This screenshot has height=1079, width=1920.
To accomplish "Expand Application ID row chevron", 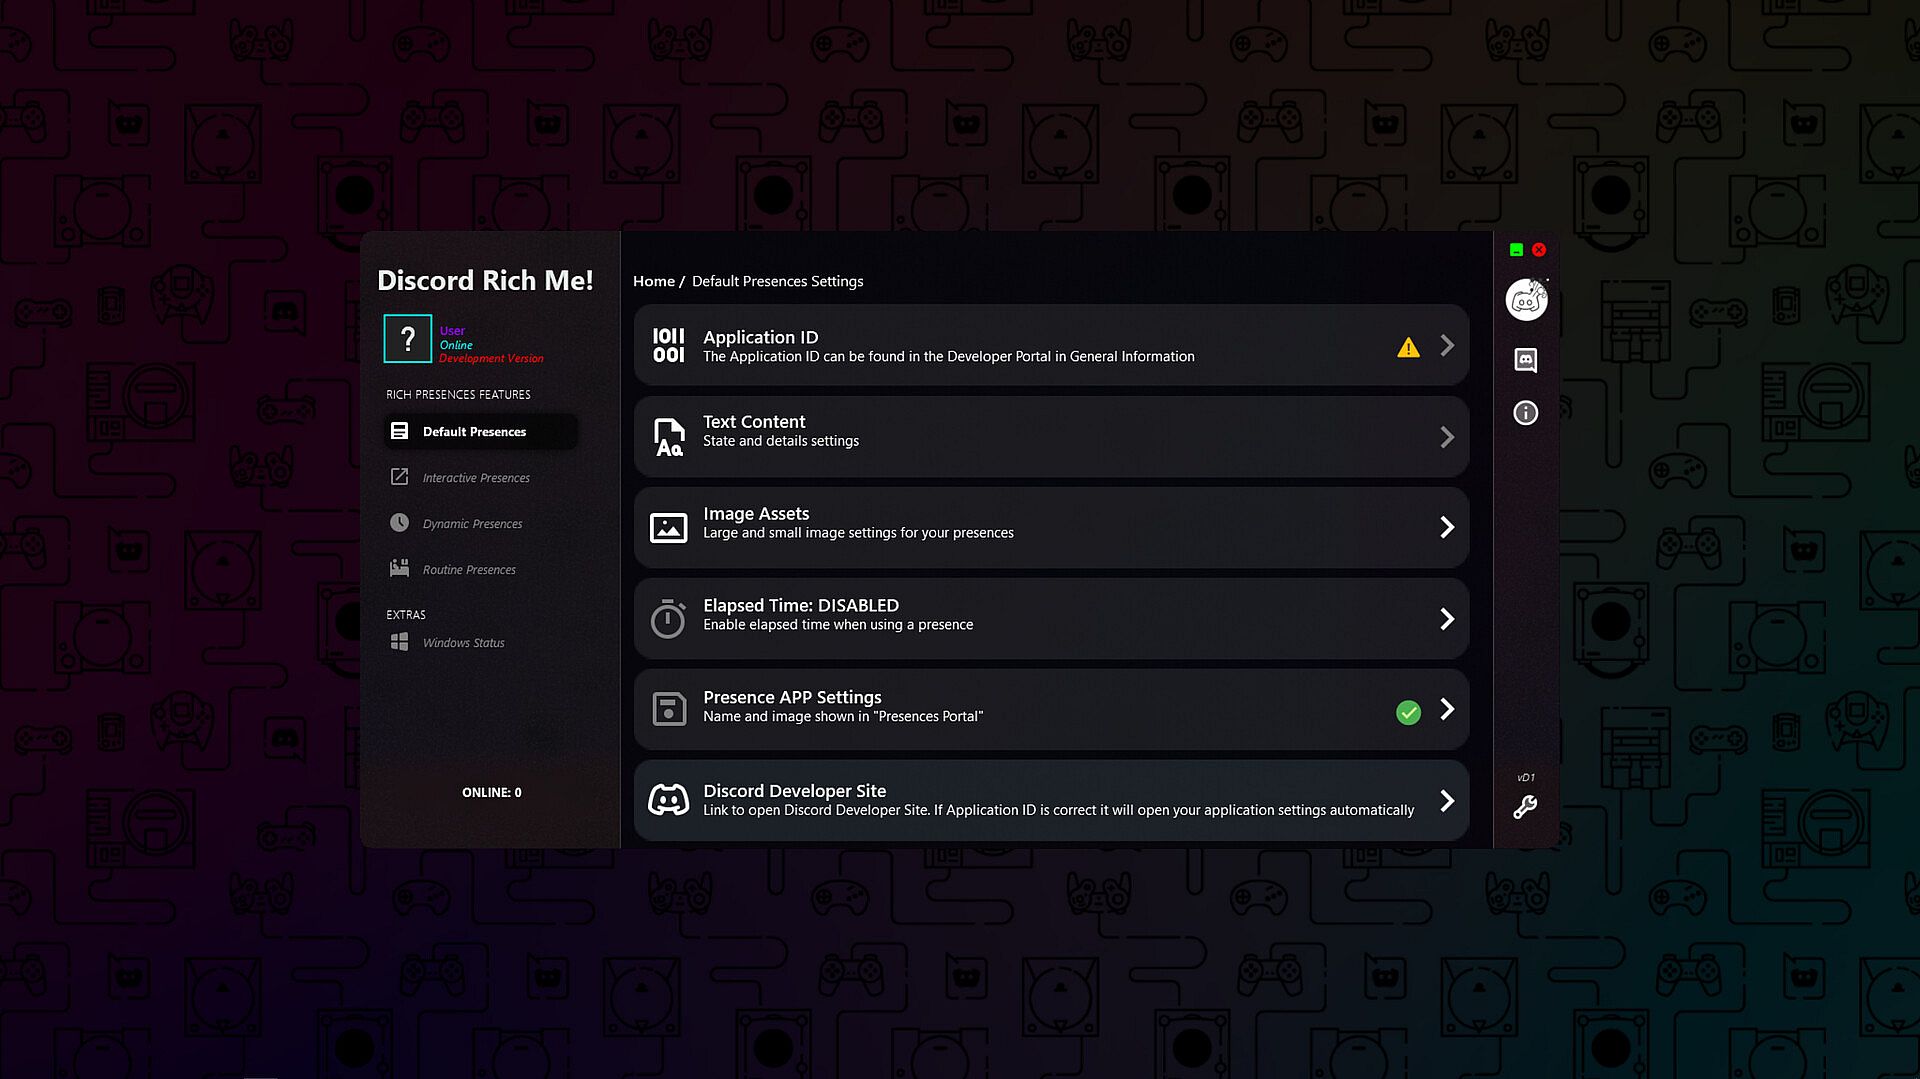I will (1447, 345).
